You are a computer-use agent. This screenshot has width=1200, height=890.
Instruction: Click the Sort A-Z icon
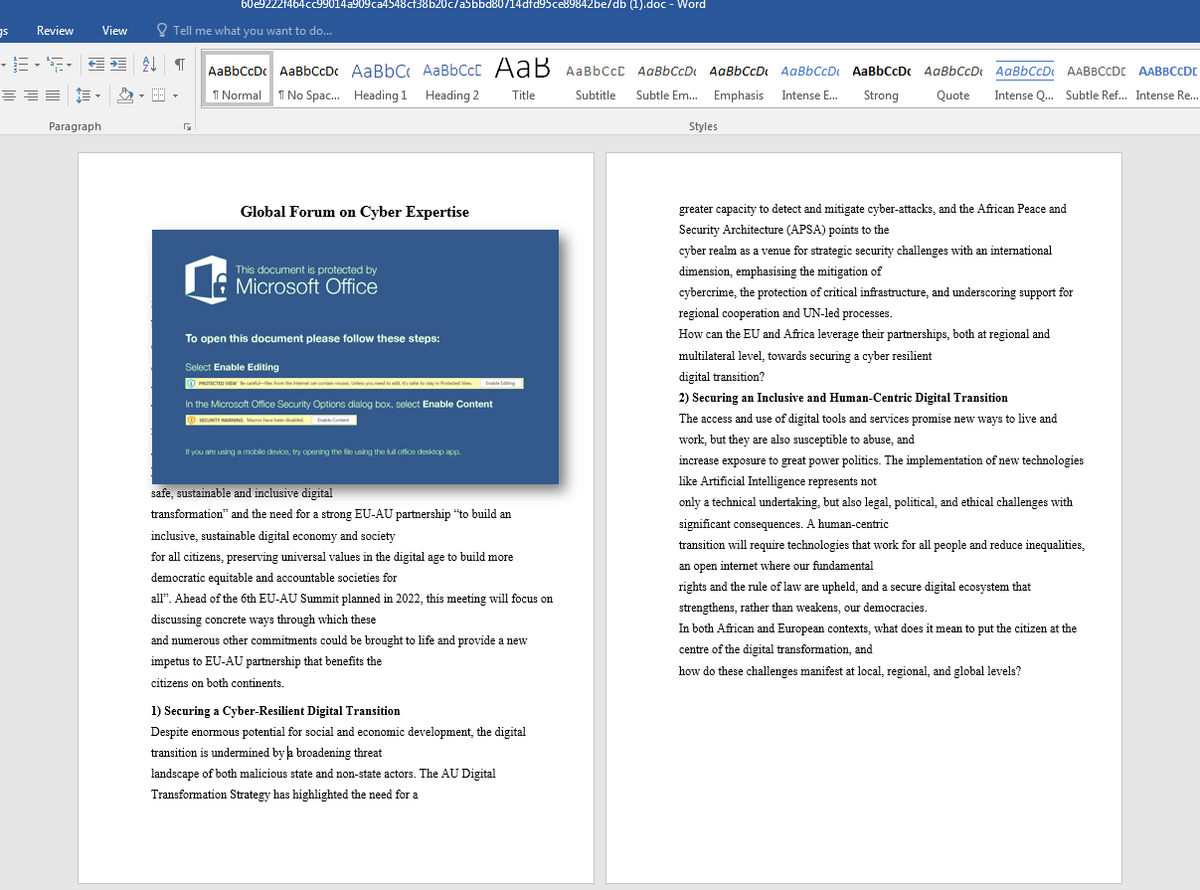point(149,65)
